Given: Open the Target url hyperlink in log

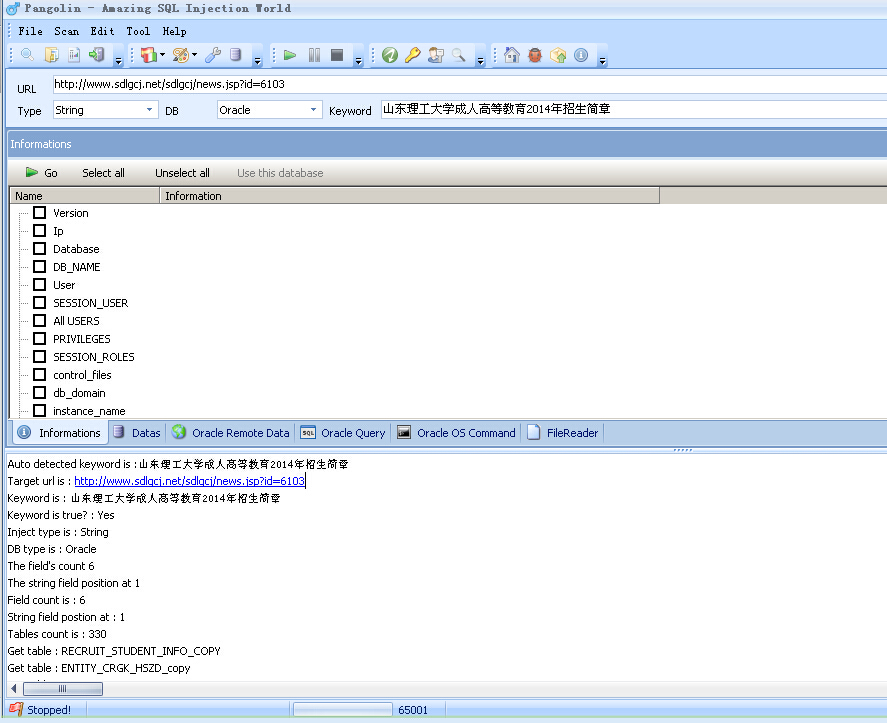Looking at the screenshot, I should point(190,481).
